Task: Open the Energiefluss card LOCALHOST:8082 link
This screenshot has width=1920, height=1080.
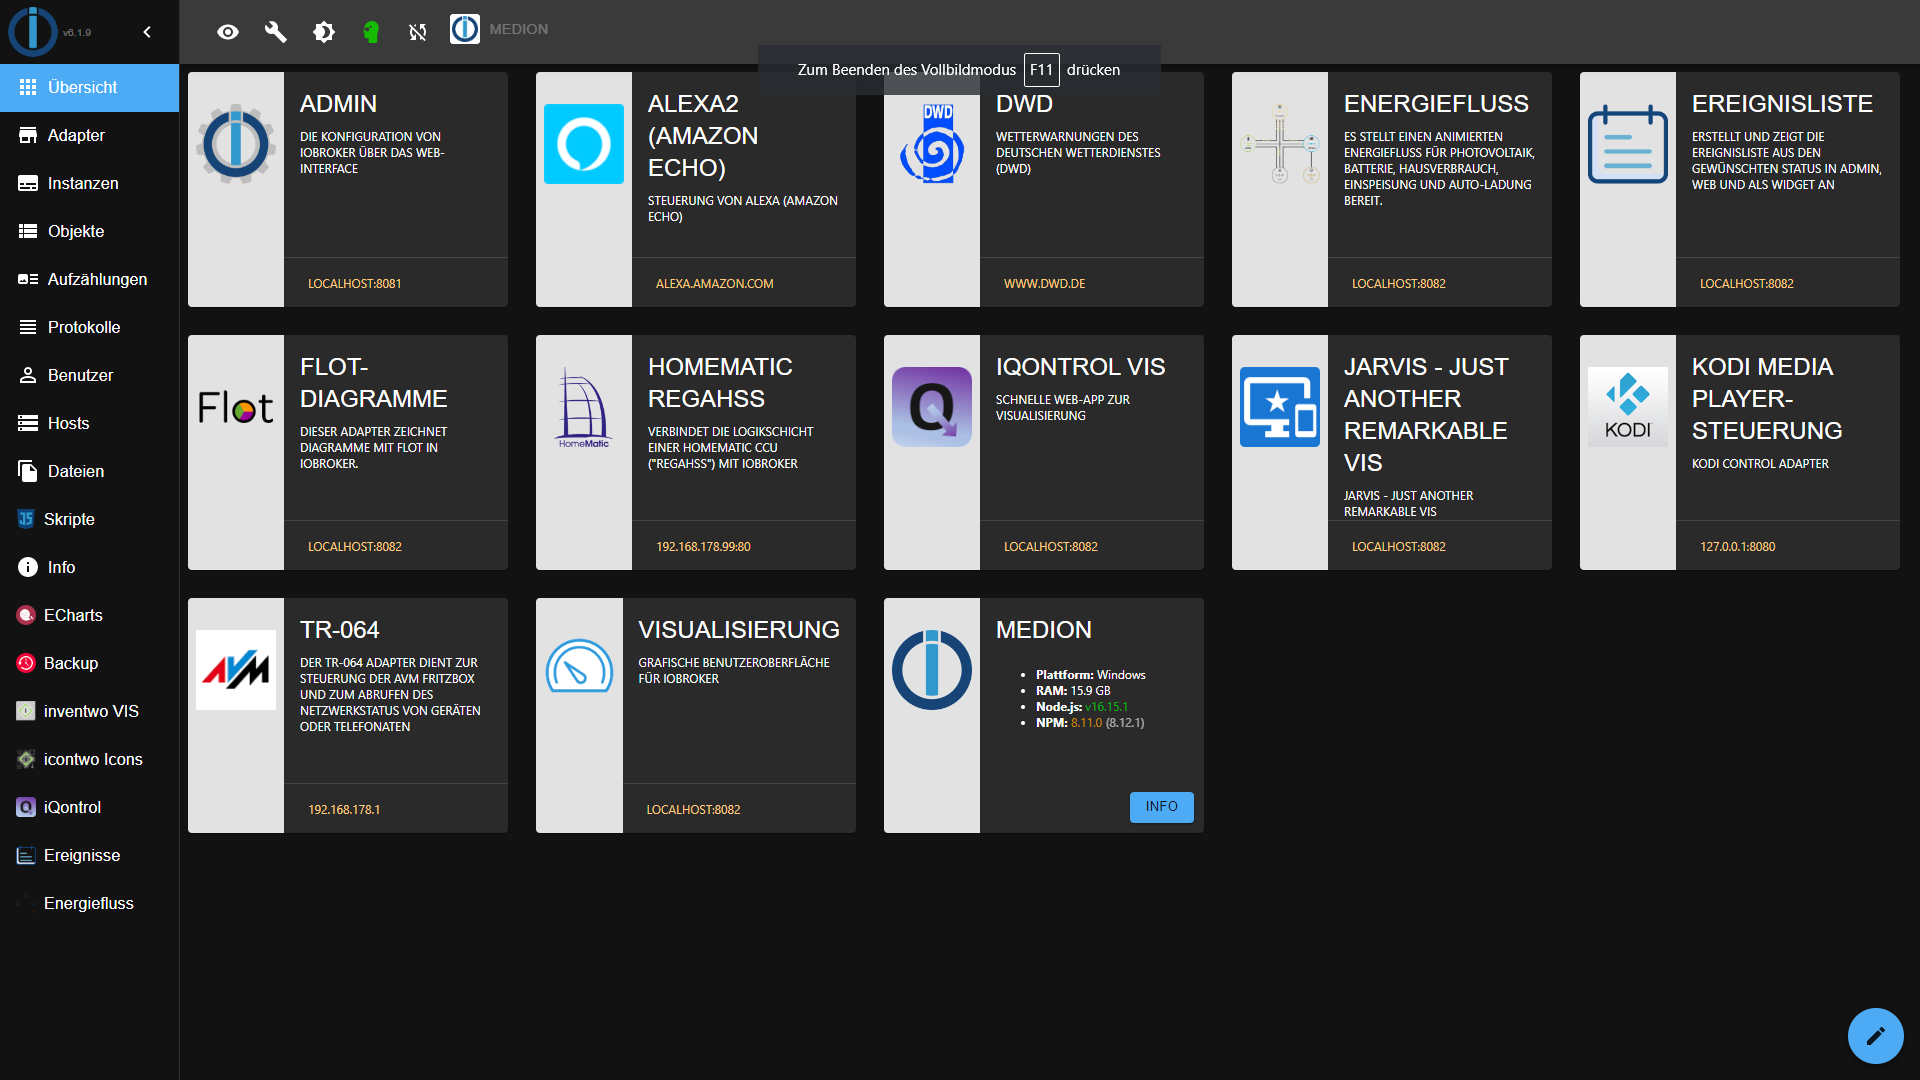Action: 1399,284
